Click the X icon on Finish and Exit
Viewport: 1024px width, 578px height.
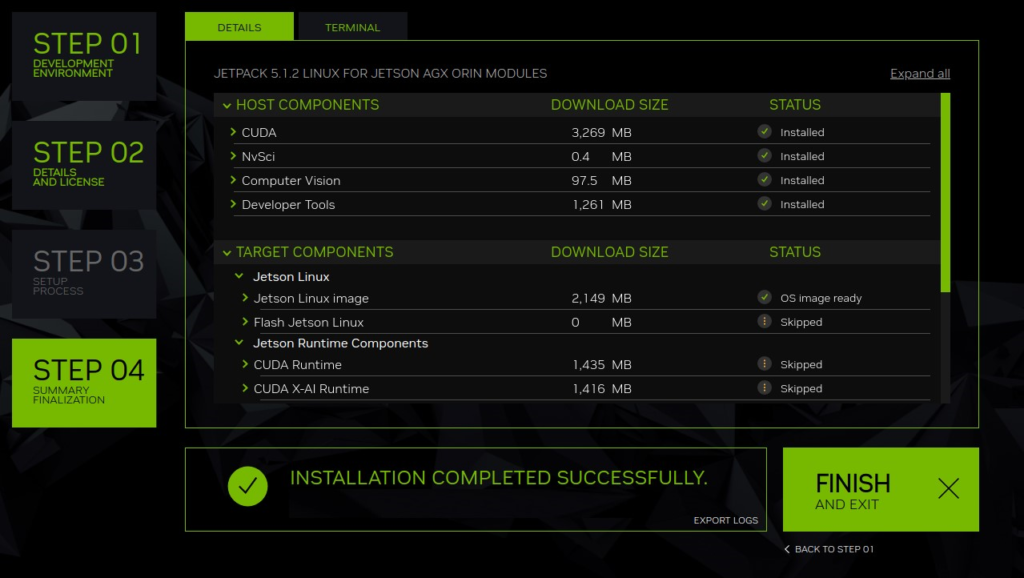click(x=948, y=488)
